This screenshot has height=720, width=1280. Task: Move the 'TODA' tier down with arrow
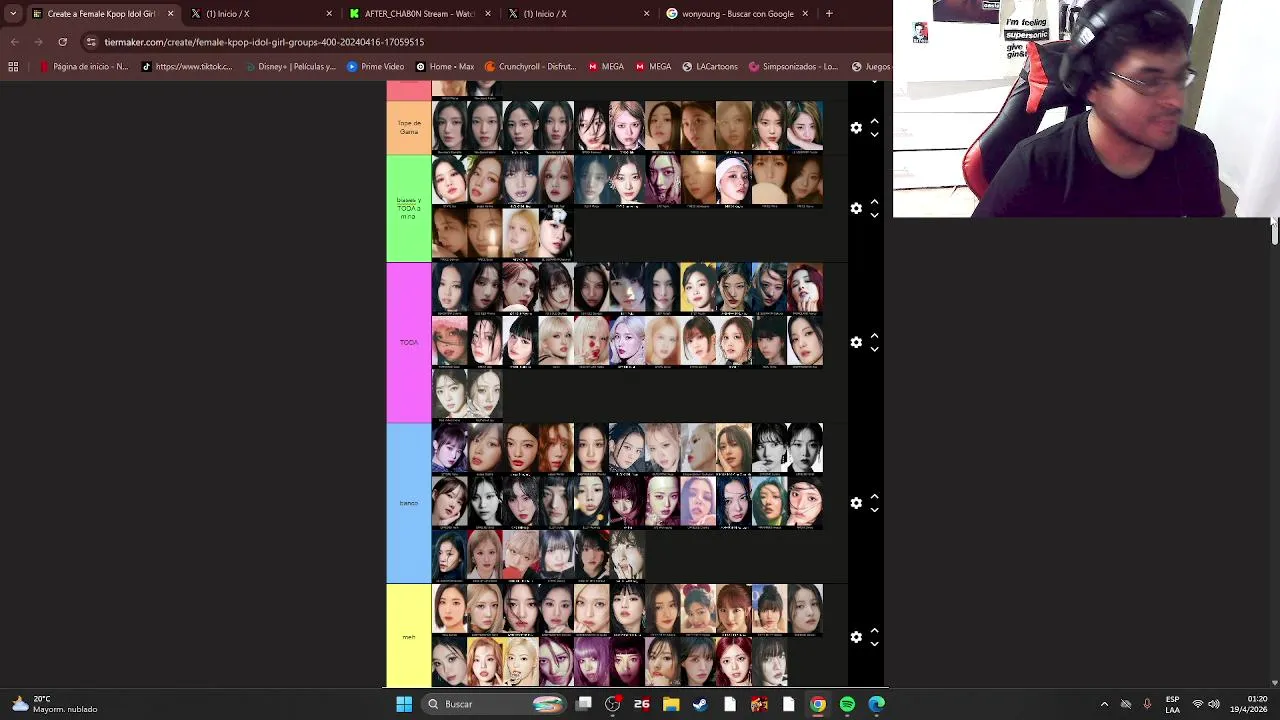click(x=874, y=349)
